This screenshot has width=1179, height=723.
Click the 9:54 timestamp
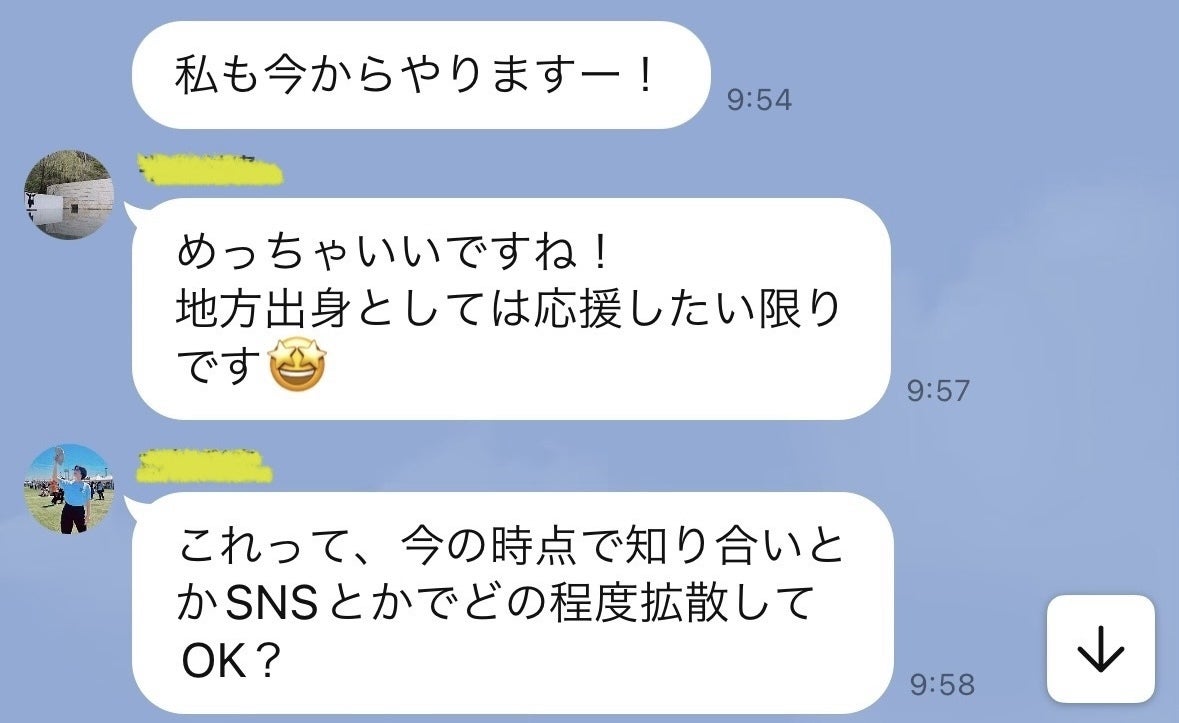759,100
